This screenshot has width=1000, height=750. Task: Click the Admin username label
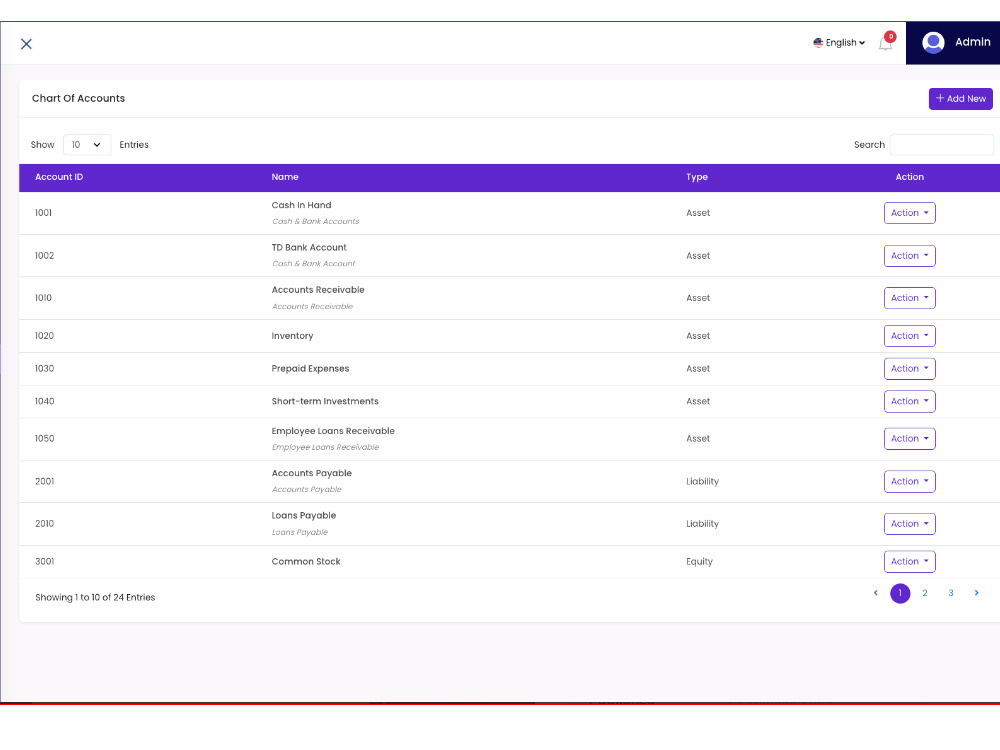click(x=973, y=42)
